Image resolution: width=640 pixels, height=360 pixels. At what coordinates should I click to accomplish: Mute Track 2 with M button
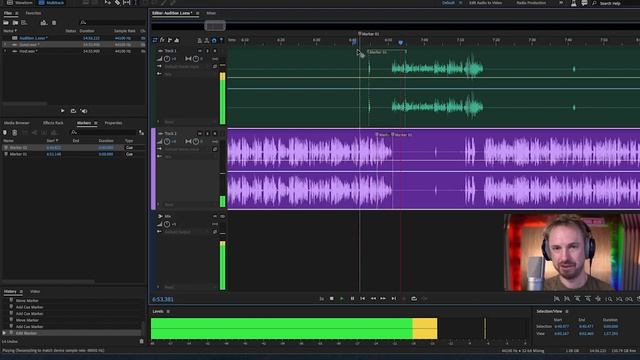[x=200, y=133]
